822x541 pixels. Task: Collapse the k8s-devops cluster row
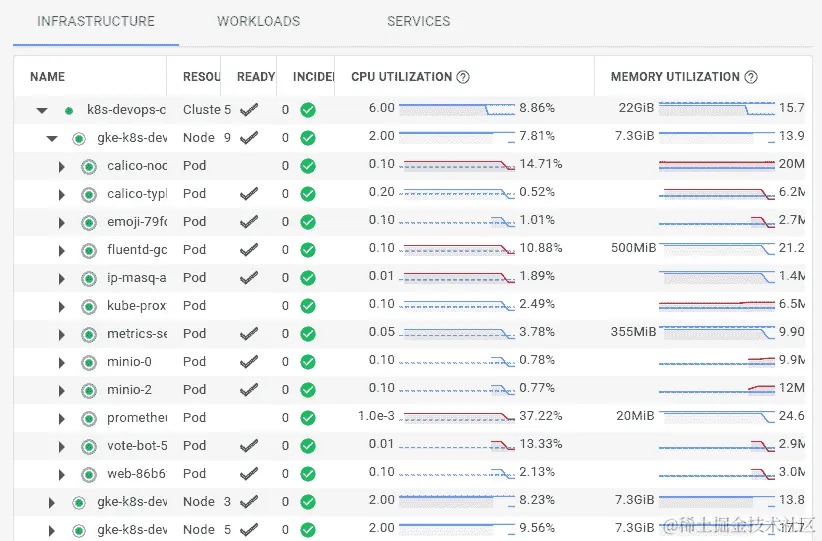[x=42, y=110]
